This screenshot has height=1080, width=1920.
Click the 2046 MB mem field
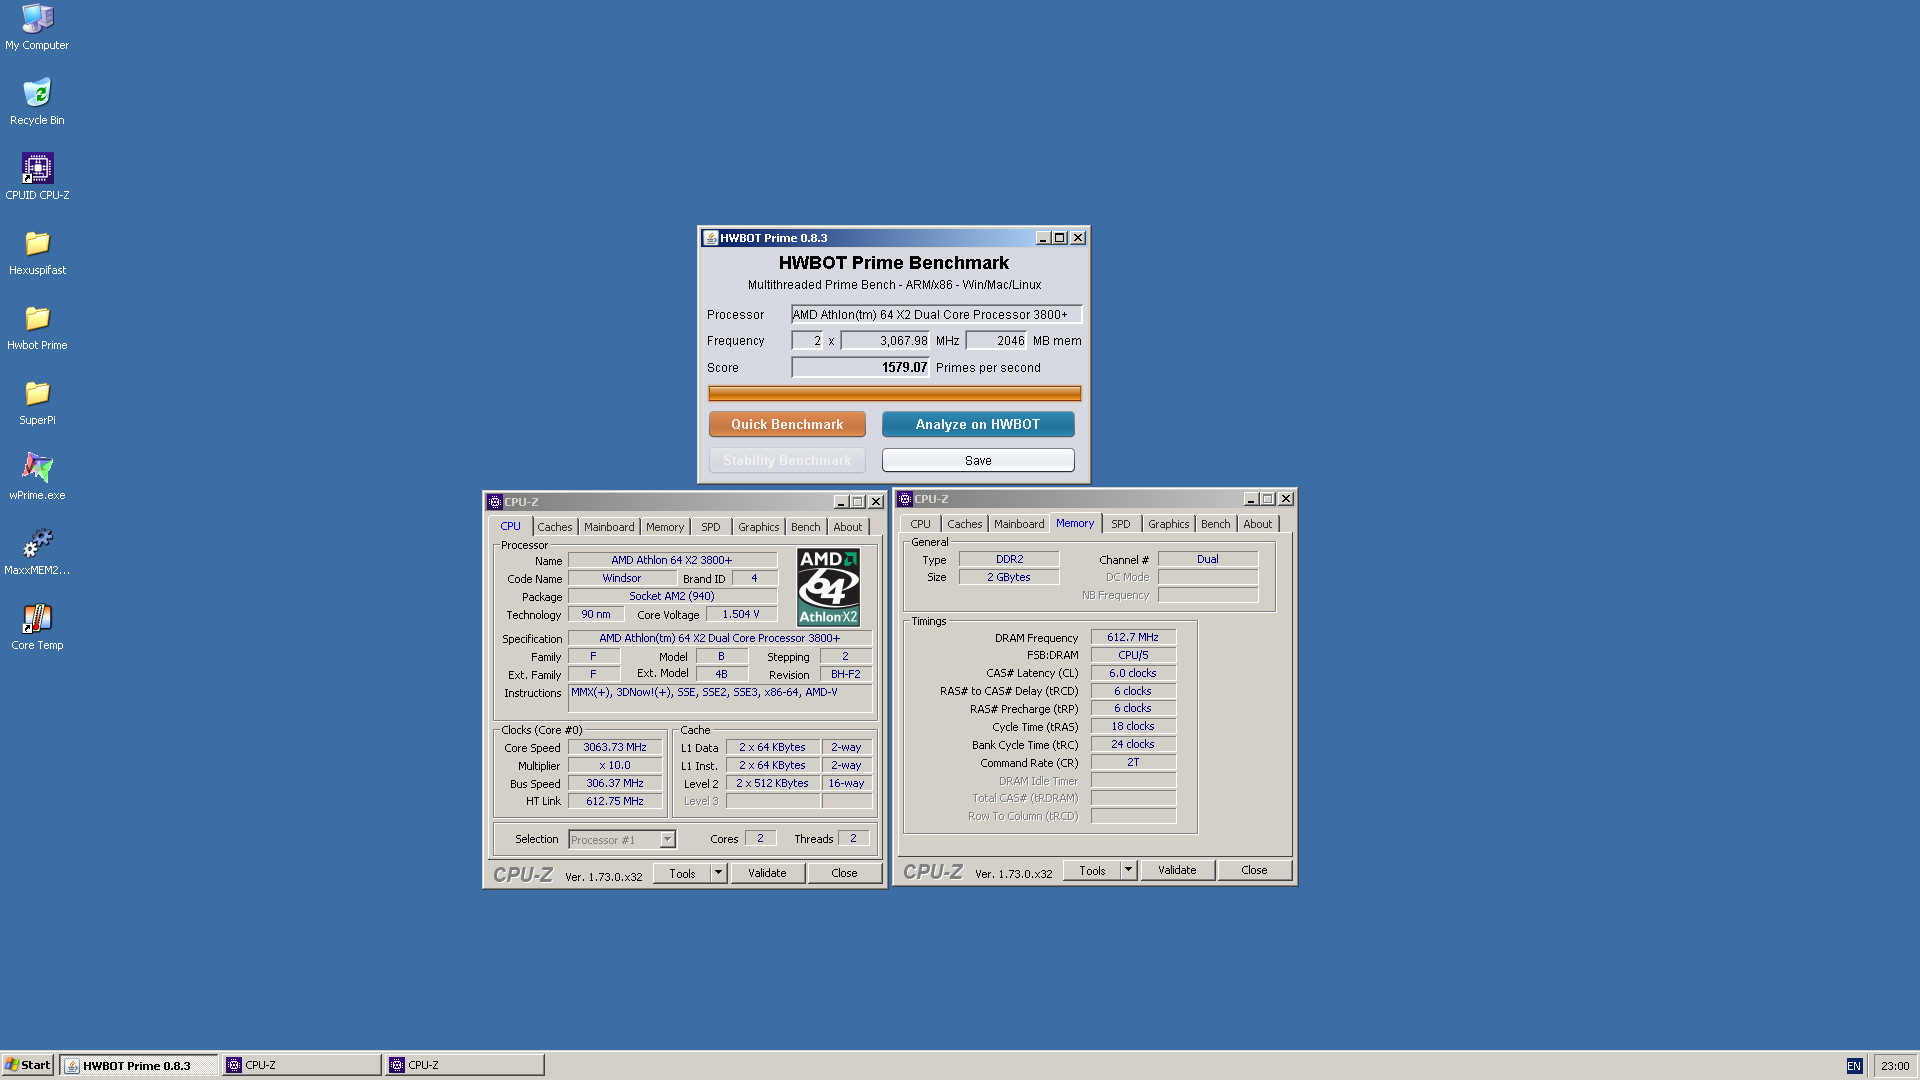[x=997, y=341]
